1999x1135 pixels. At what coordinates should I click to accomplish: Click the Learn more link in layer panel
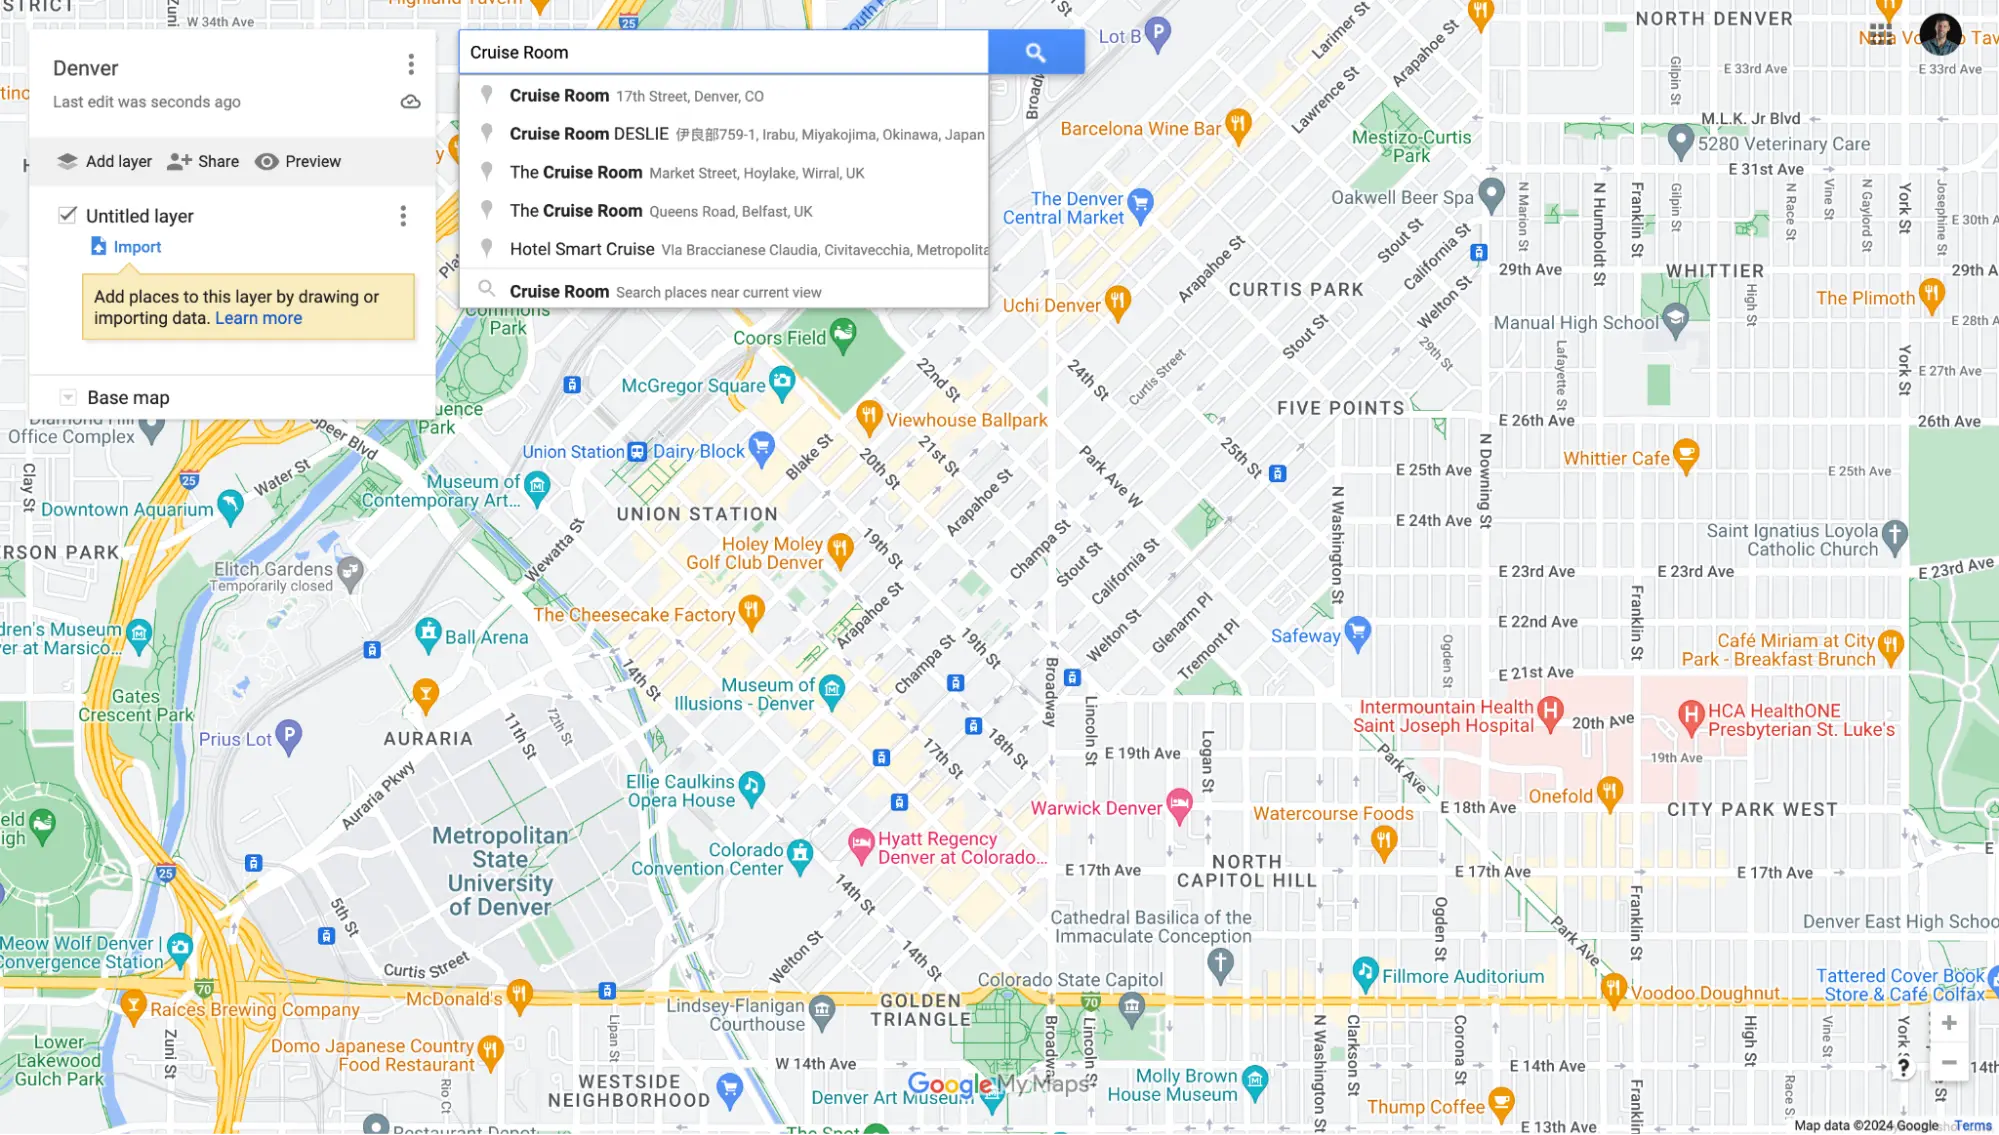click(x=258, y=317)
